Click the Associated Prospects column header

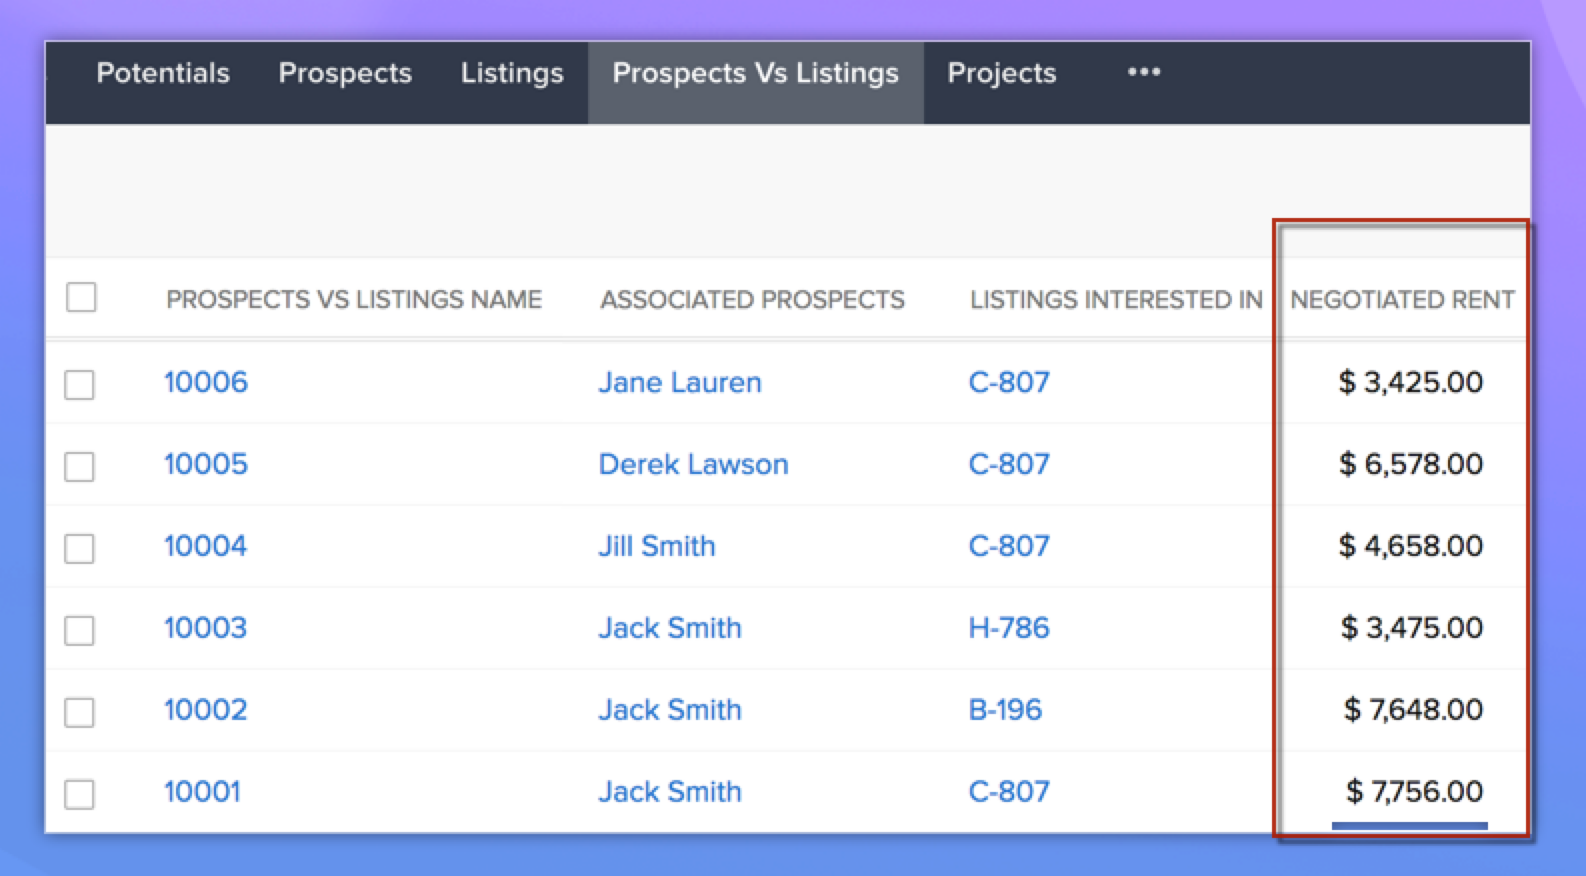coord(752,299)
